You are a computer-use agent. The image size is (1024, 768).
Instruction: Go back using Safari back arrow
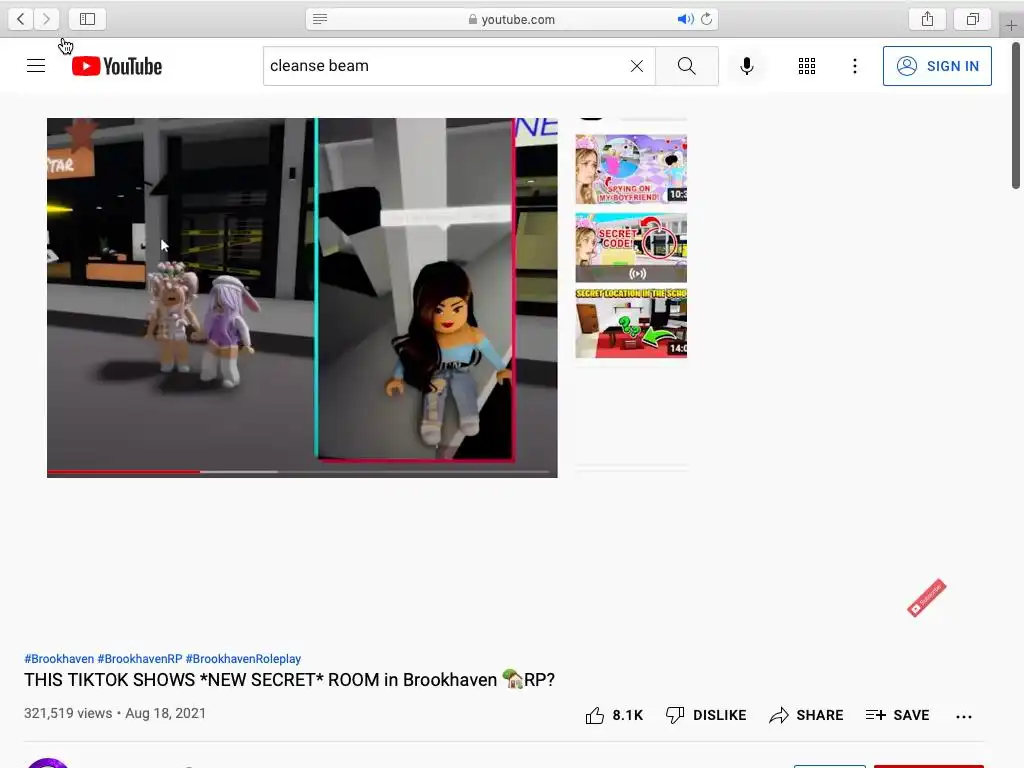(21, 19)
